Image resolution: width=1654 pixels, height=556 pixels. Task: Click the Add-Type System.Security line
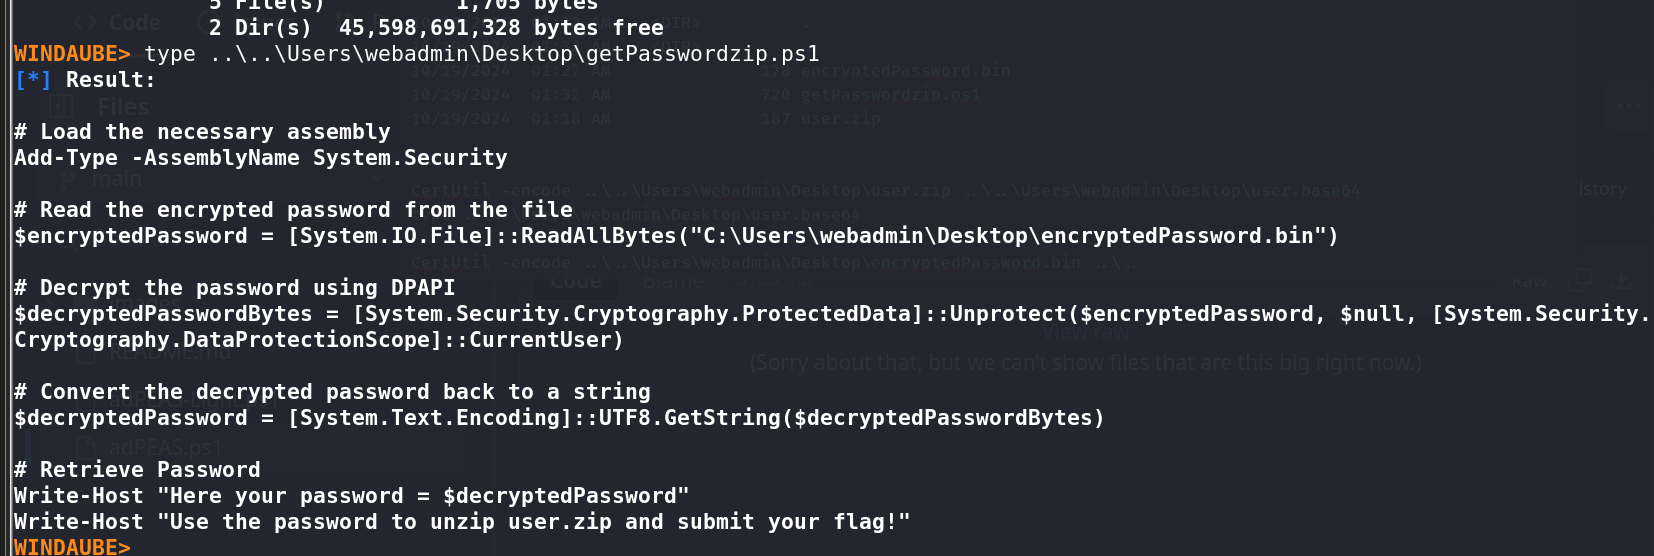(260, 158)
